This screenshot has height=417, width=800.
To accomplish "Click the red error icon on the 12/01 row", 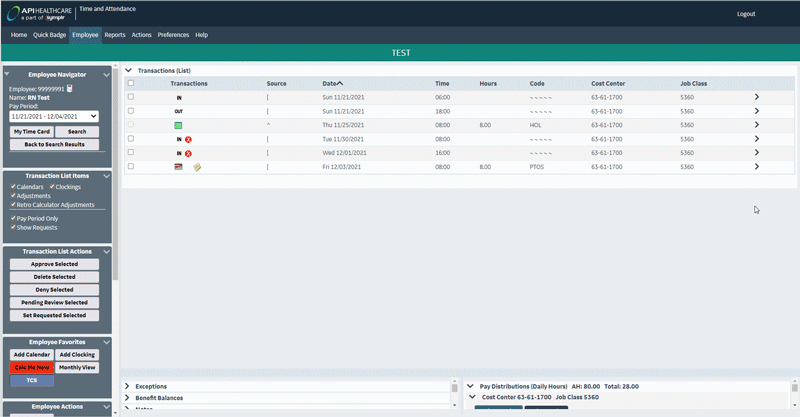I will [x=188, y=153].
